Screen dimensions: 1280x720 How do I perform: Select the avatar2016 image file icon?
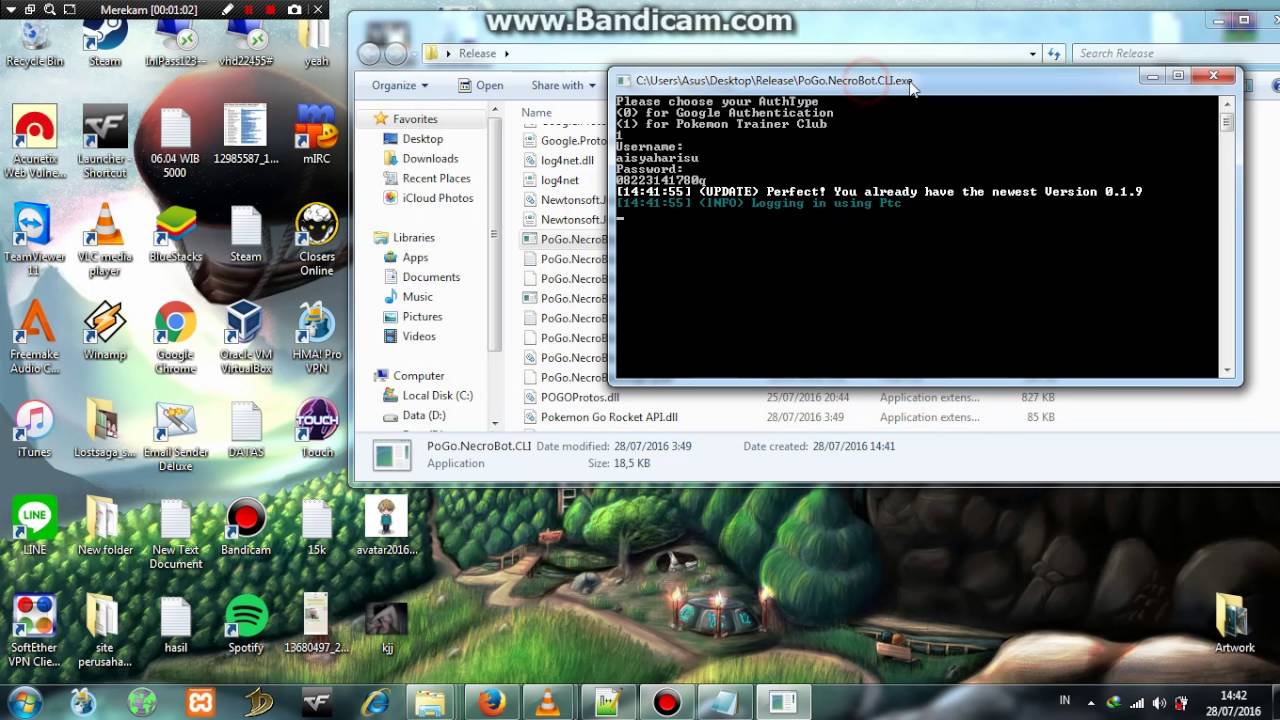pyautogui.click(x=387, y=526)
